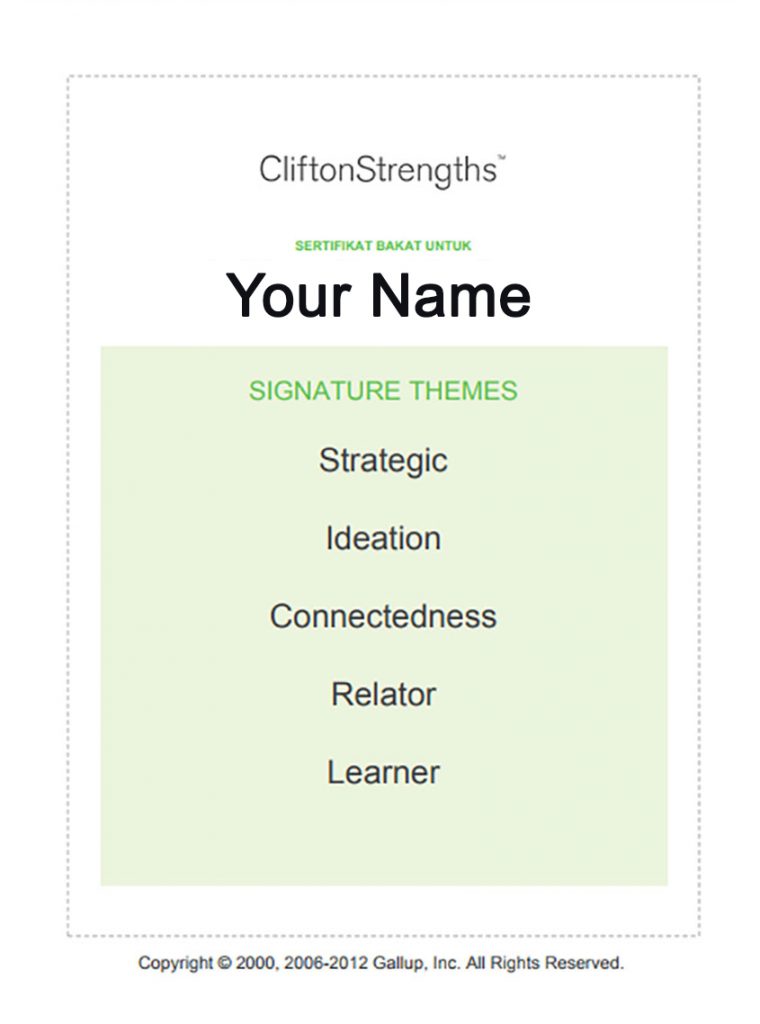This screenshot has height=1024, width=760.
Task: Click the word "Your" in the name
Action: tap(290, 295)
